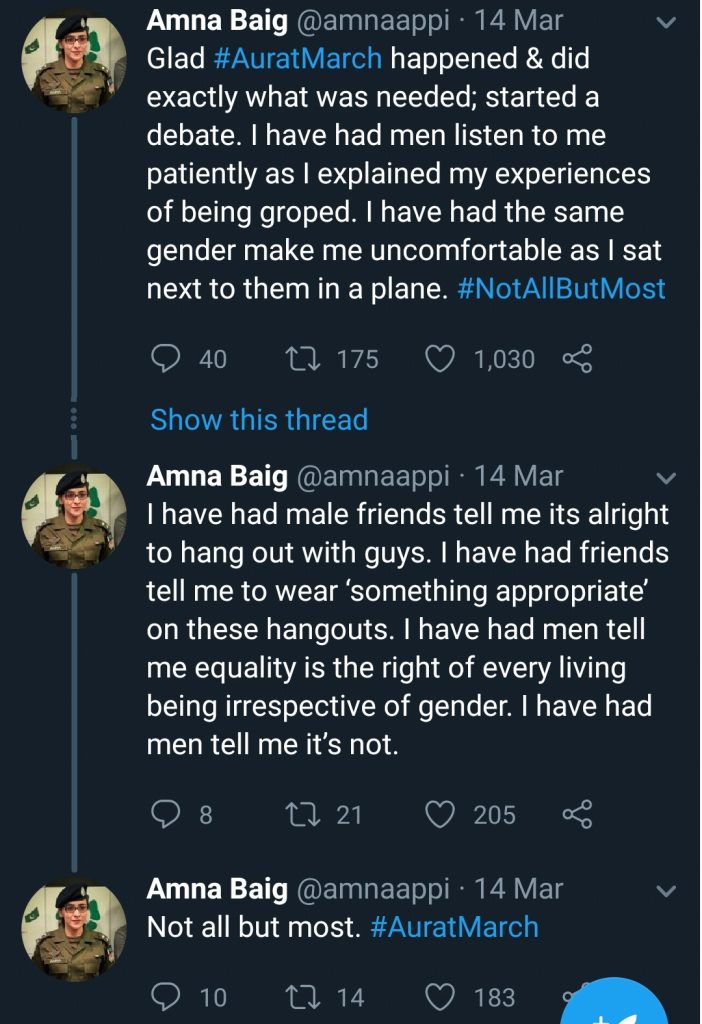Share the first #AuratMarch tweet
The height and width of the screenshot is (1024, 702).
[x=577, y=358]
